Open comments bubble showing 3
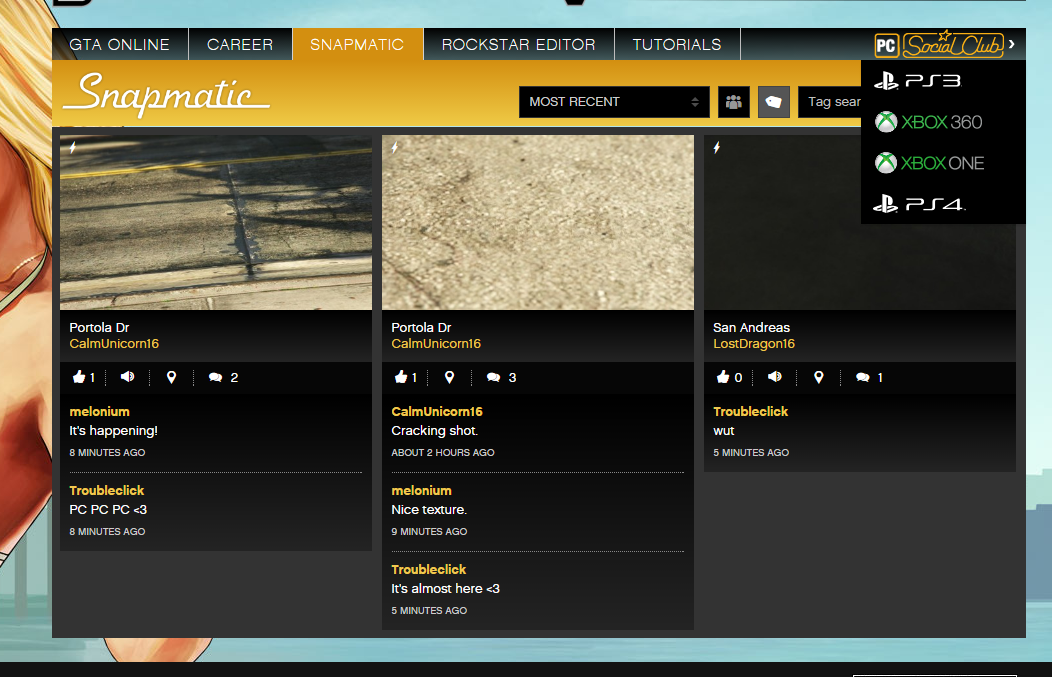Screen dimensions: 1052x677 pos(493,378)
